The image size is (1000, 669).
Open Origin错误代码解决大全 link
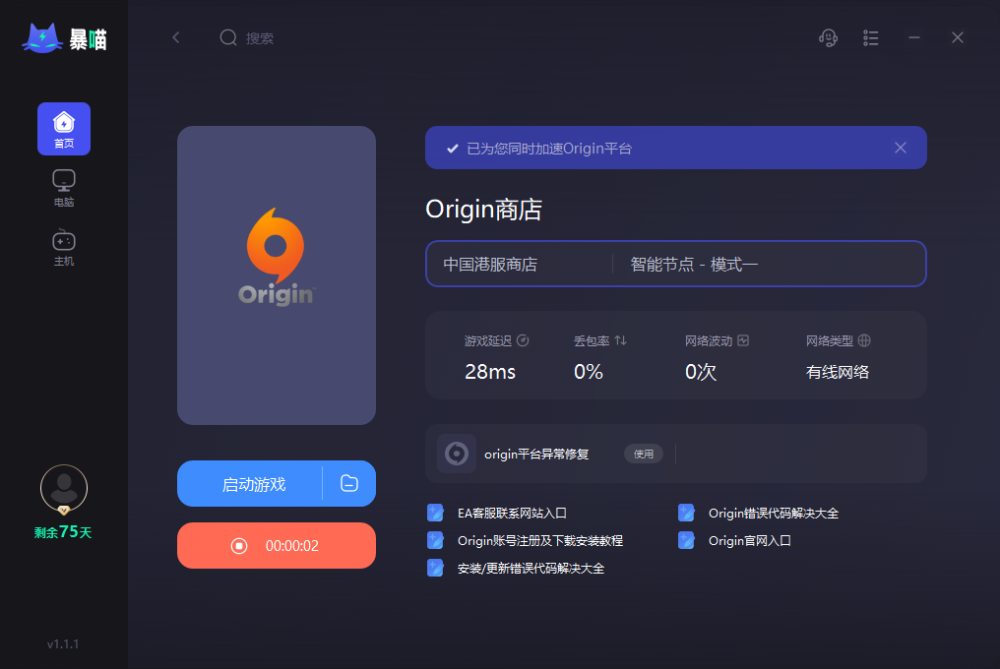pyautogui.click(x=774, y=513)
